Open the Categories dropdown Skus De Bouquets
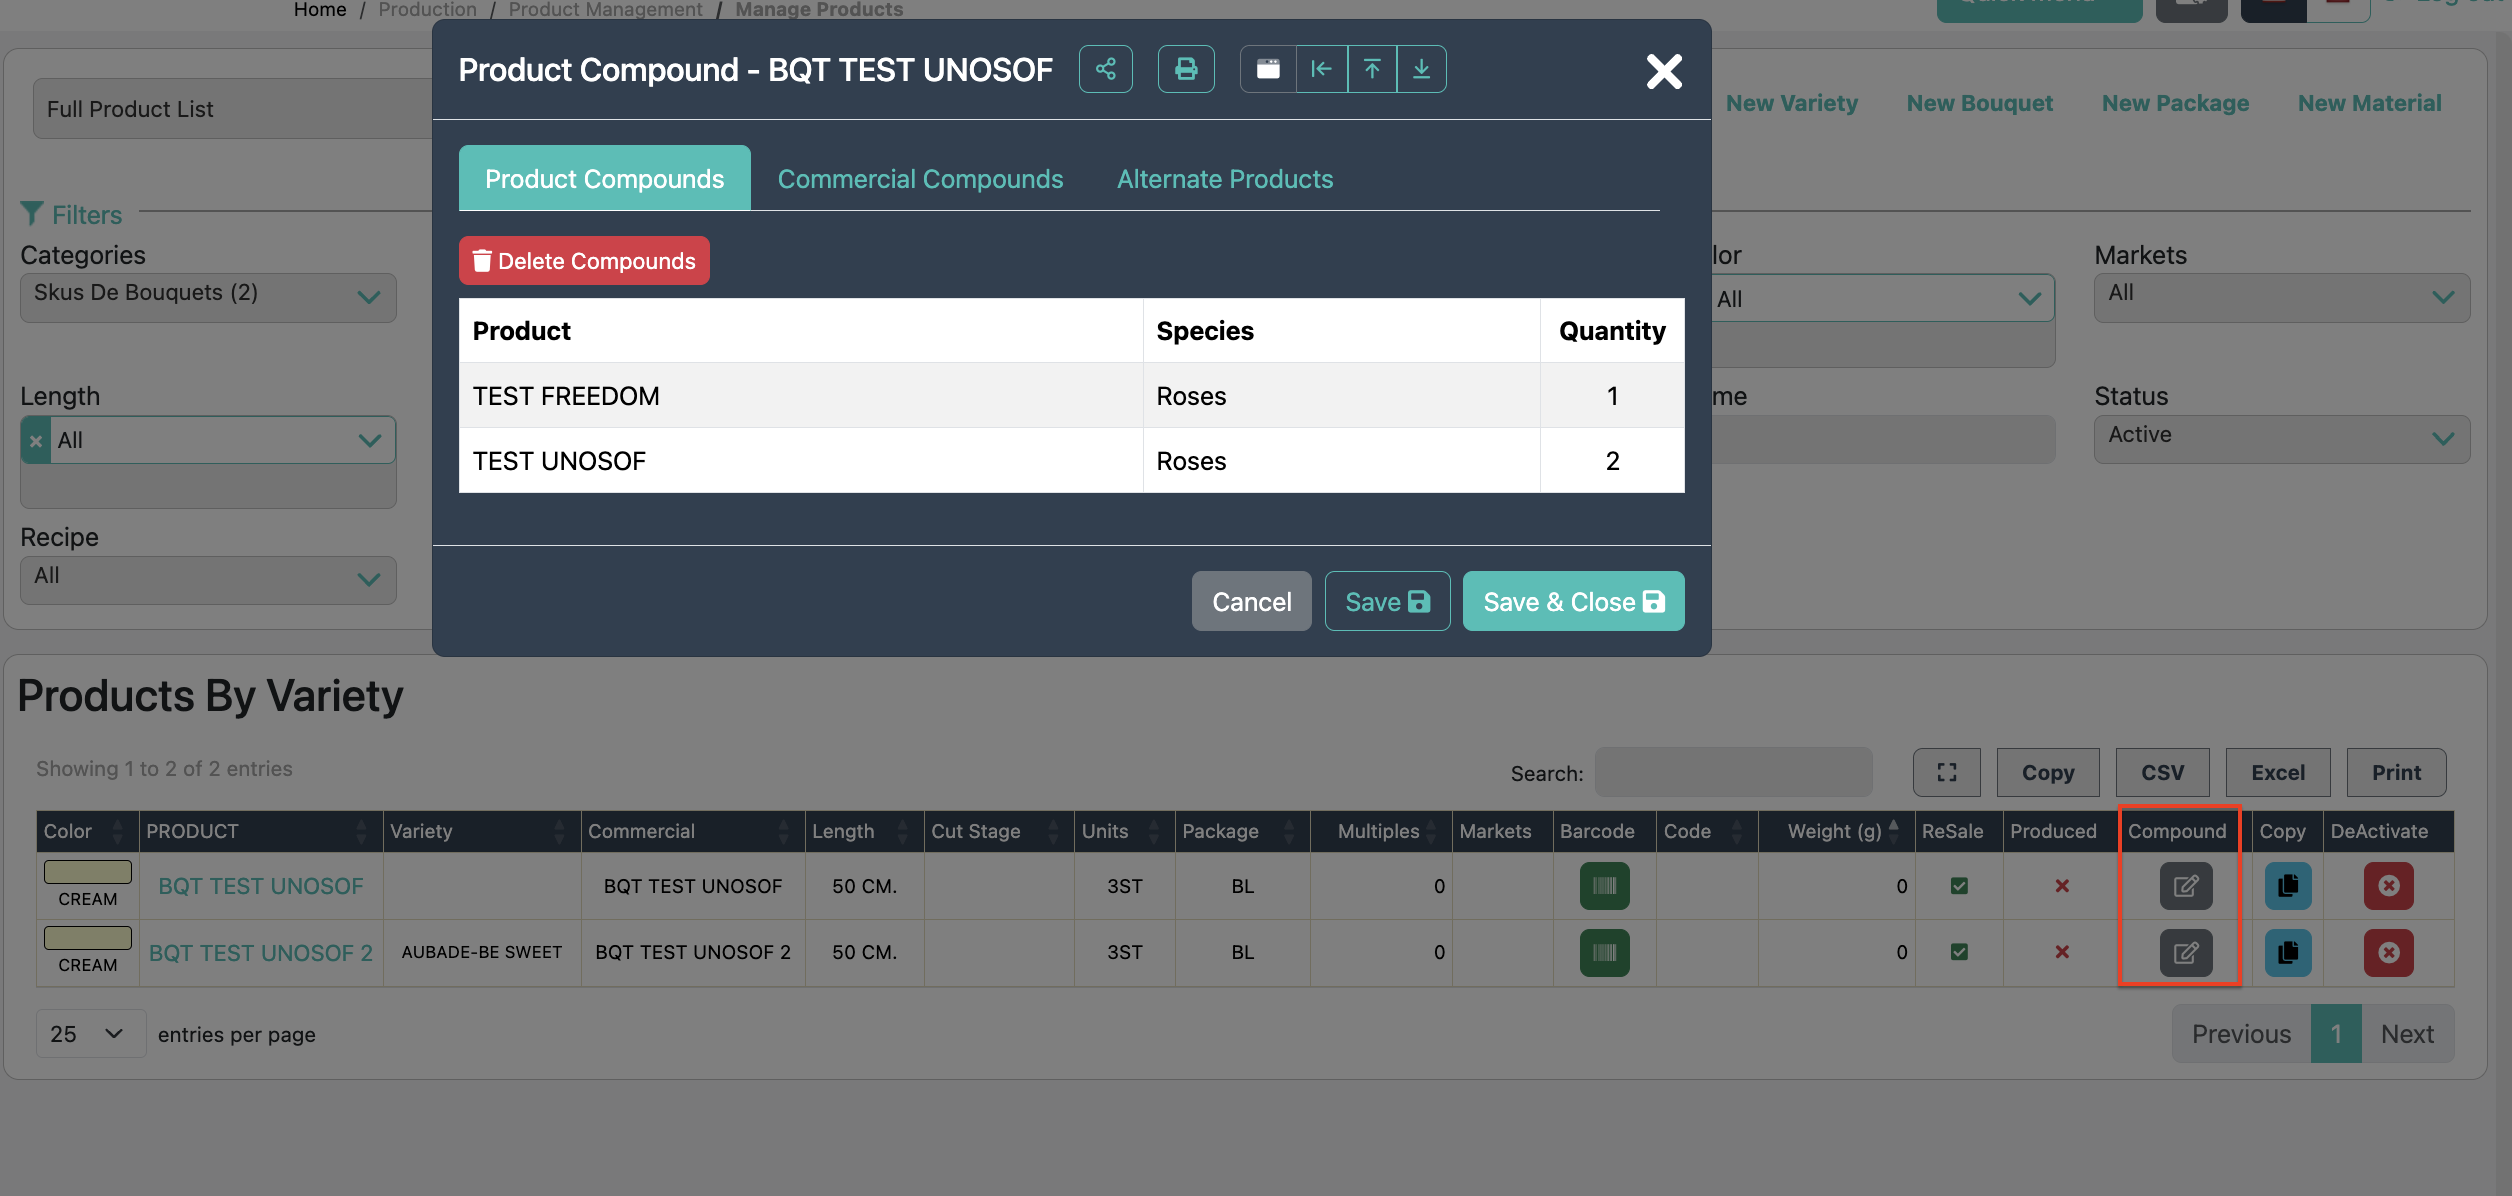 208,297
